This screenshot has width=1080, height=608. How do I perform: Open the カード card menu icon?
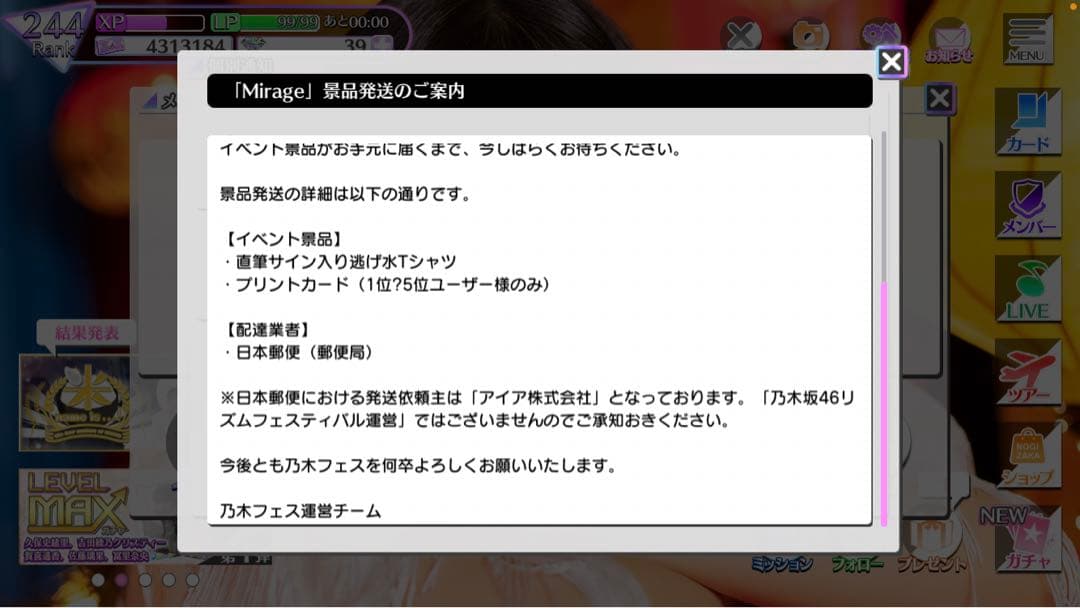(1028, 123)
